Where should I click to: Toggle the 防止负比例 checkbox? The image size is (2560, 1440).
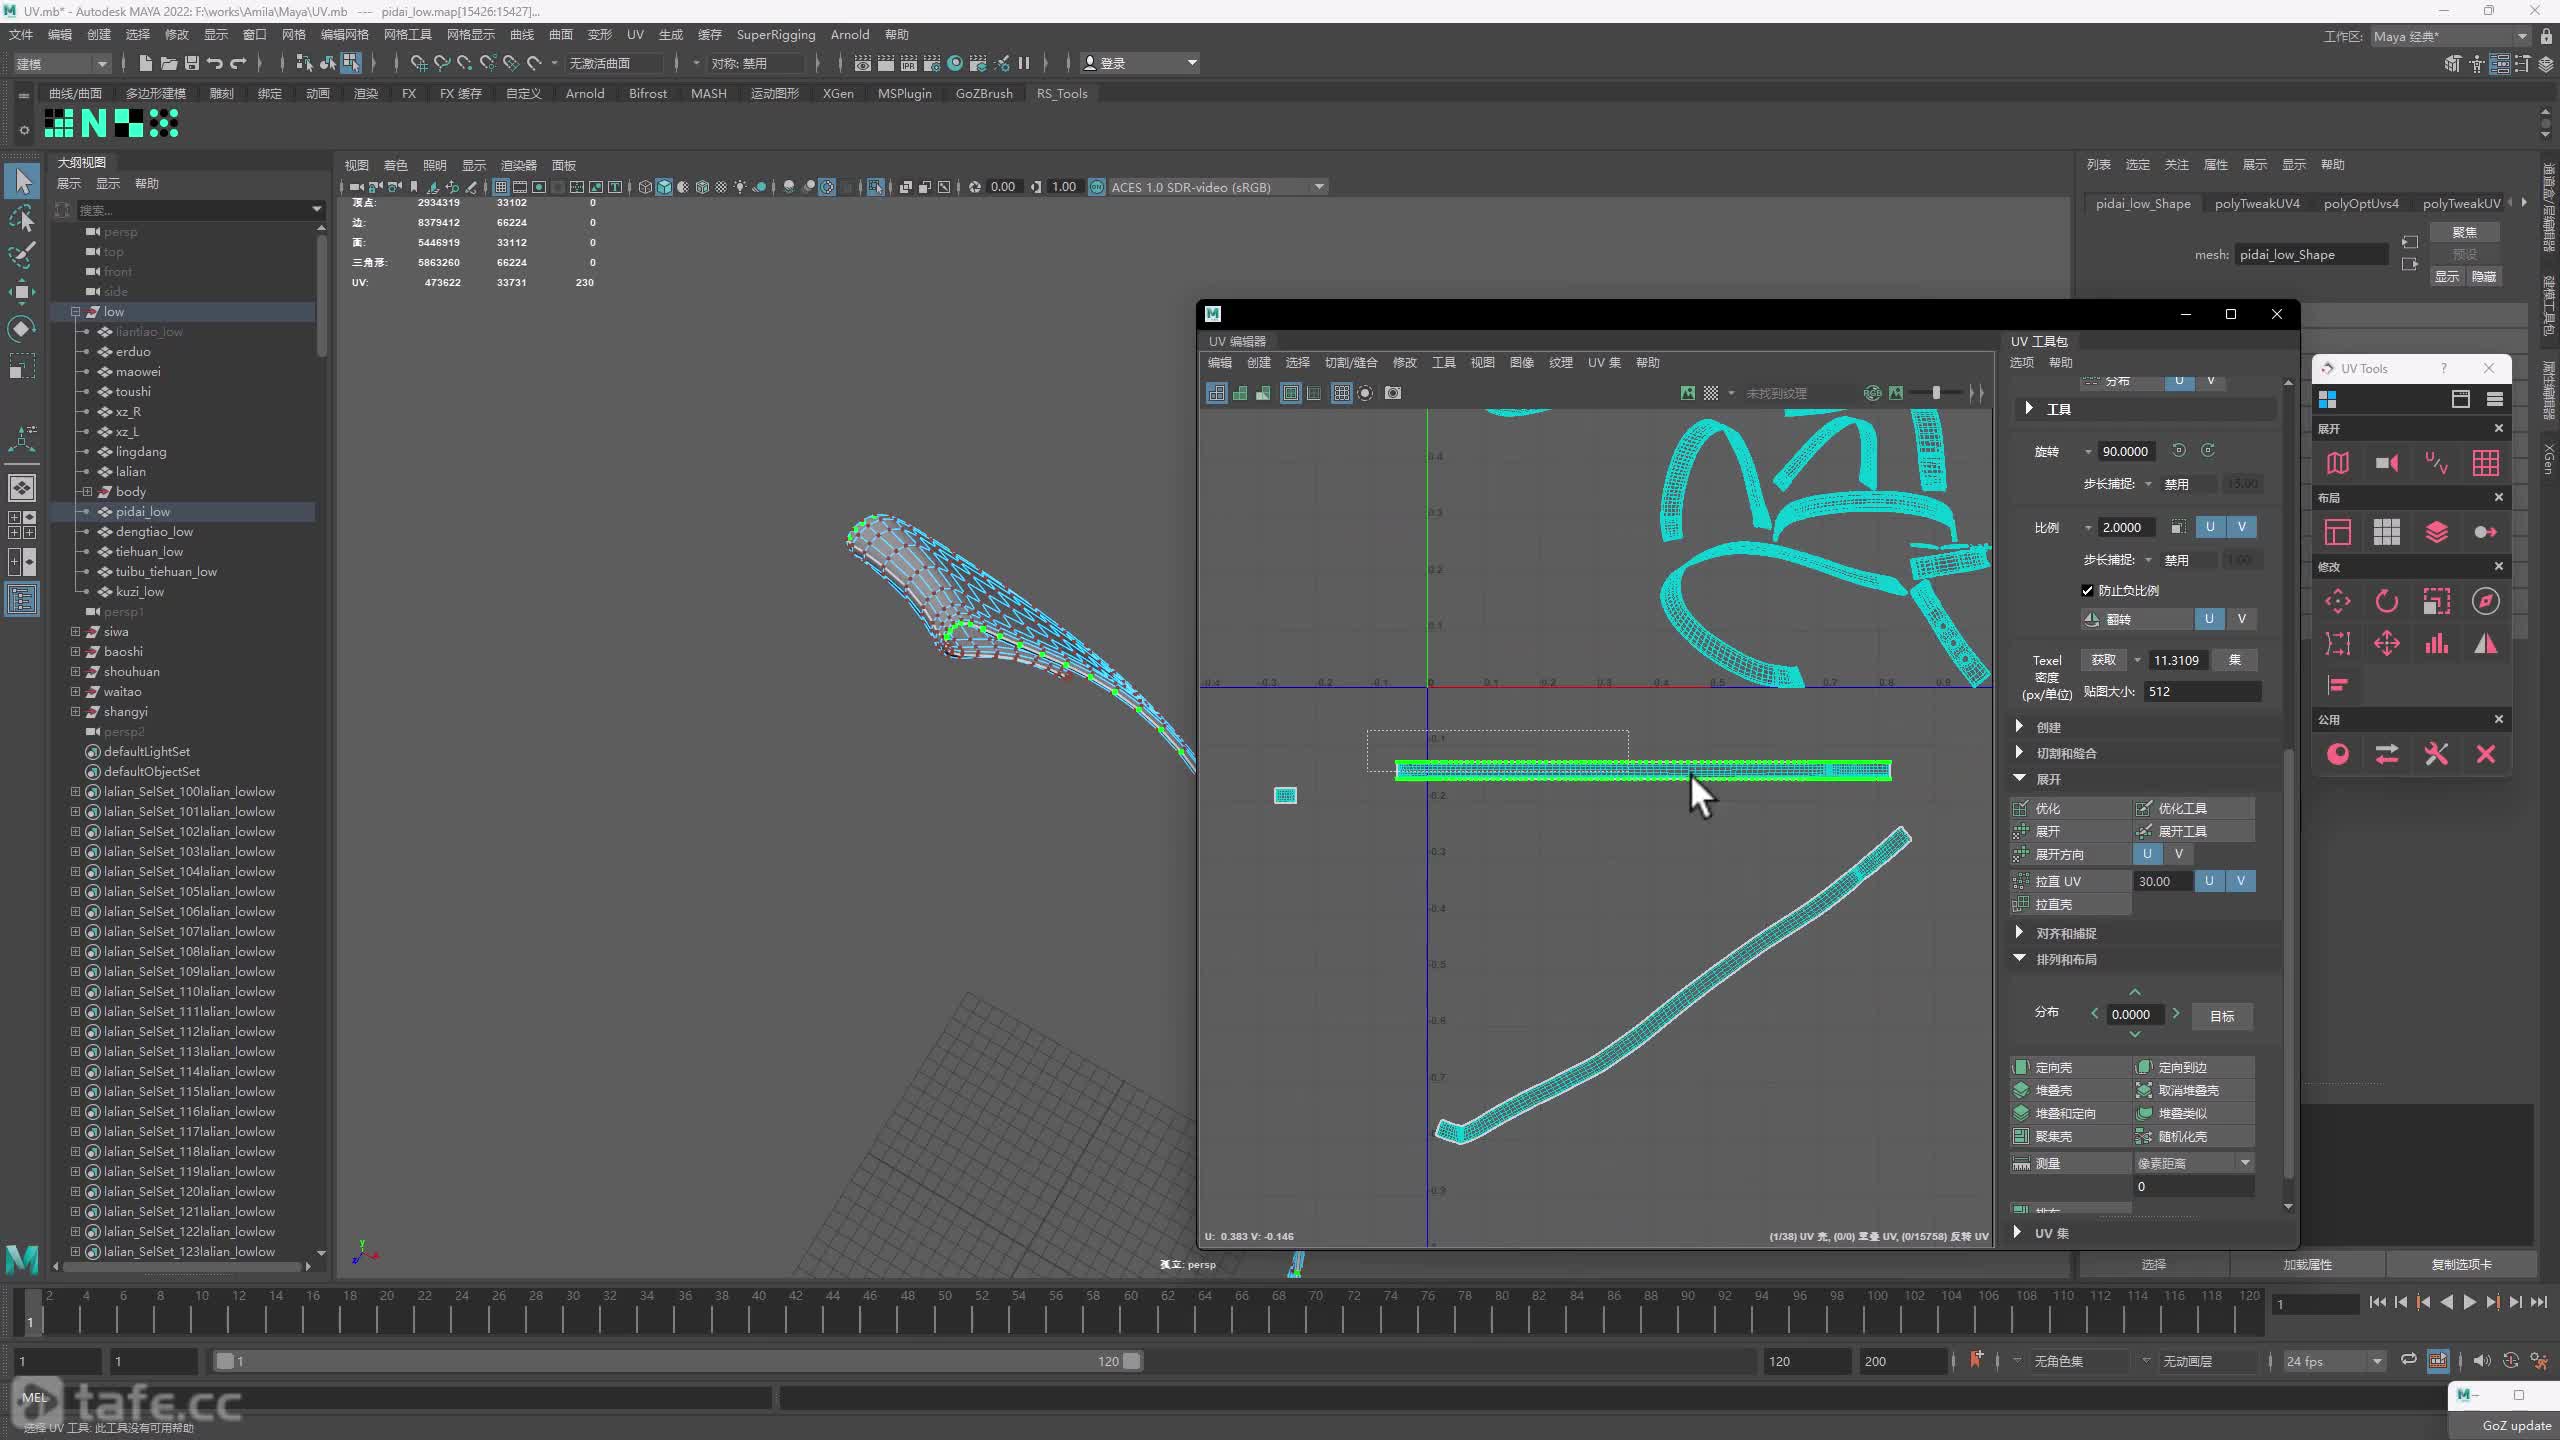[x=2087, y=590]
